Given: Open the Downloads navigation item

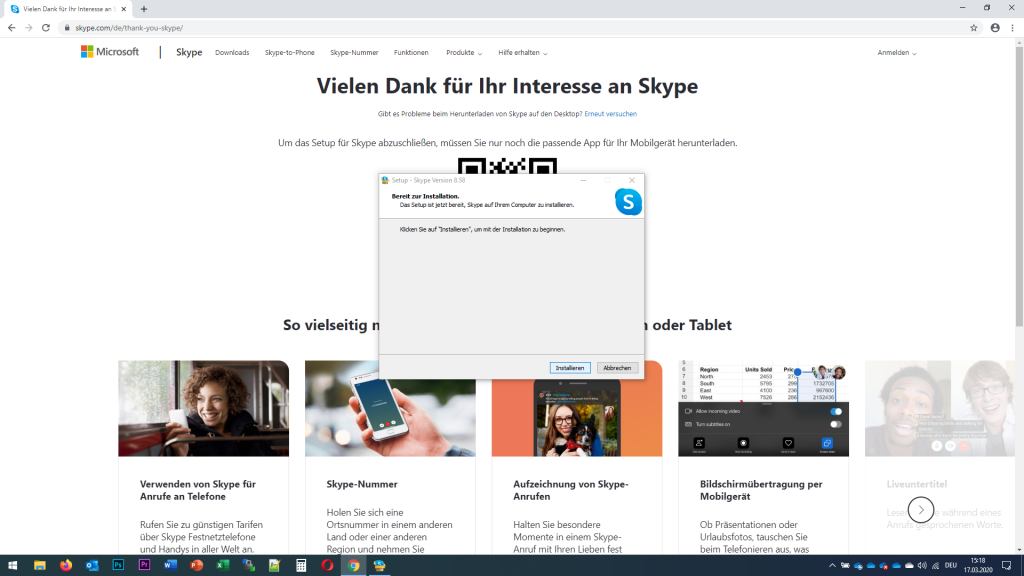Looking at the screenshot, I should click(232, 53).
